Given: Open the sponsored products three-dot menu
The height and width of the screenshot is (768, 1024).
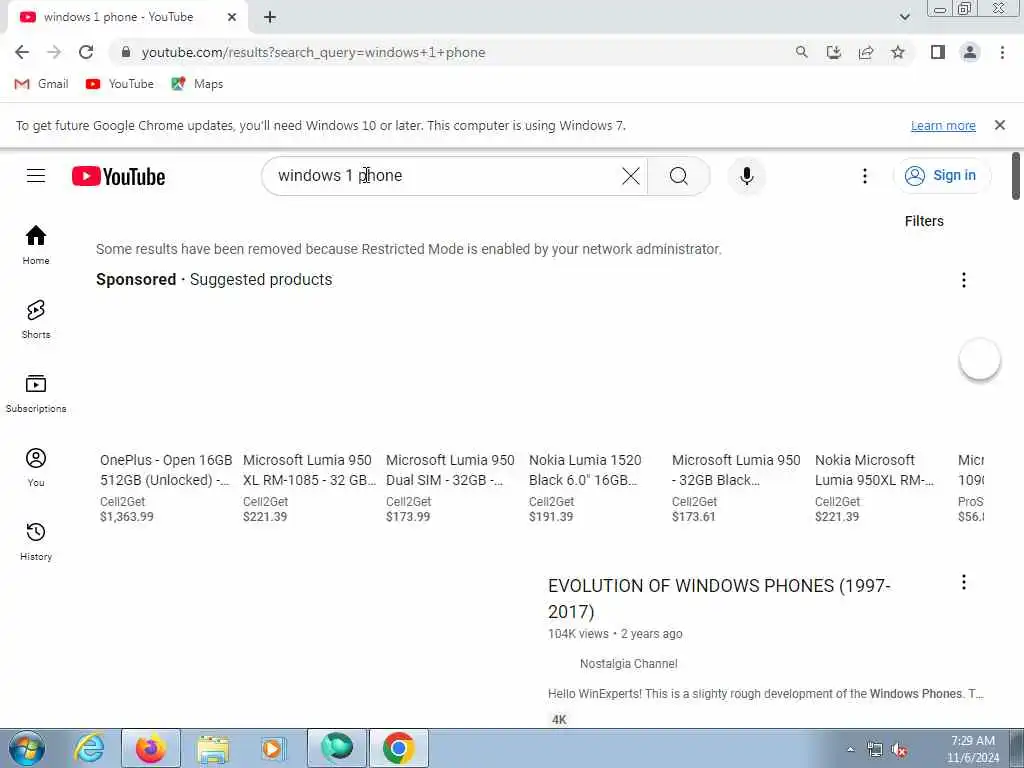Looking at the screenshot, I should [x=963, y=280].
